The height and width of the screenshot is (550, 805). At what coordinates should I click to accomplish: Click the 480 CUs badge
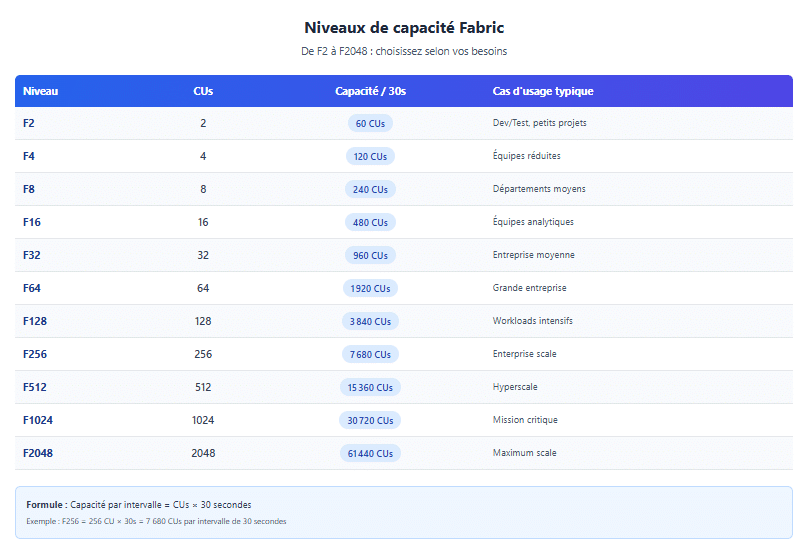pos(370,223)
